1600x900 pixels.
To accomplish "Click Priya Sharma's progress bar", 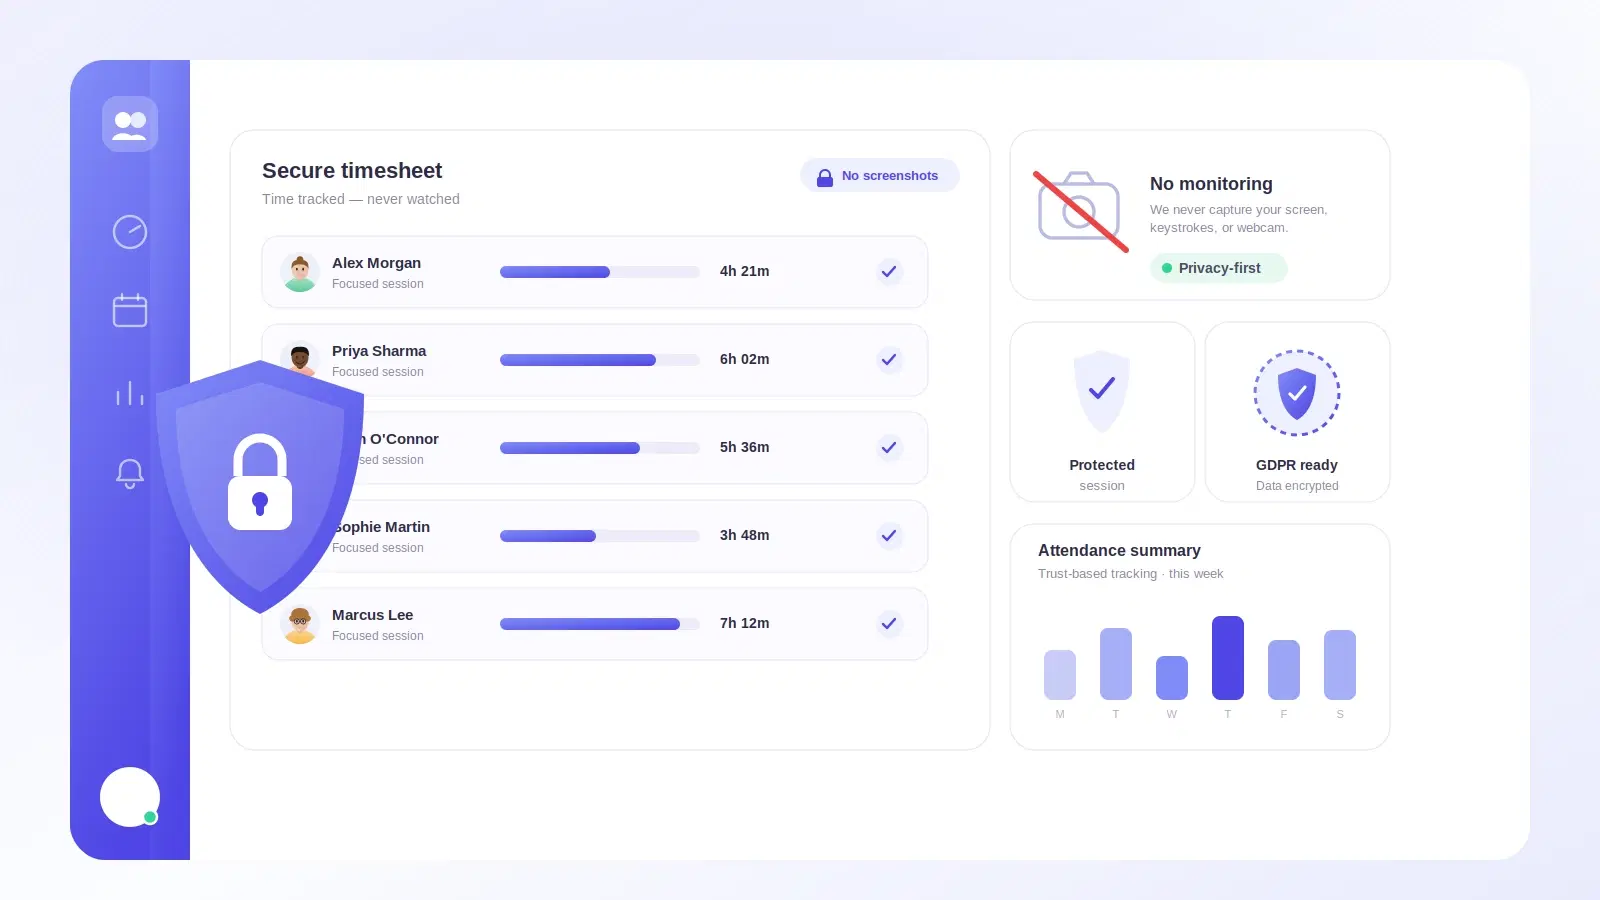I will click(x=600, y=360).
